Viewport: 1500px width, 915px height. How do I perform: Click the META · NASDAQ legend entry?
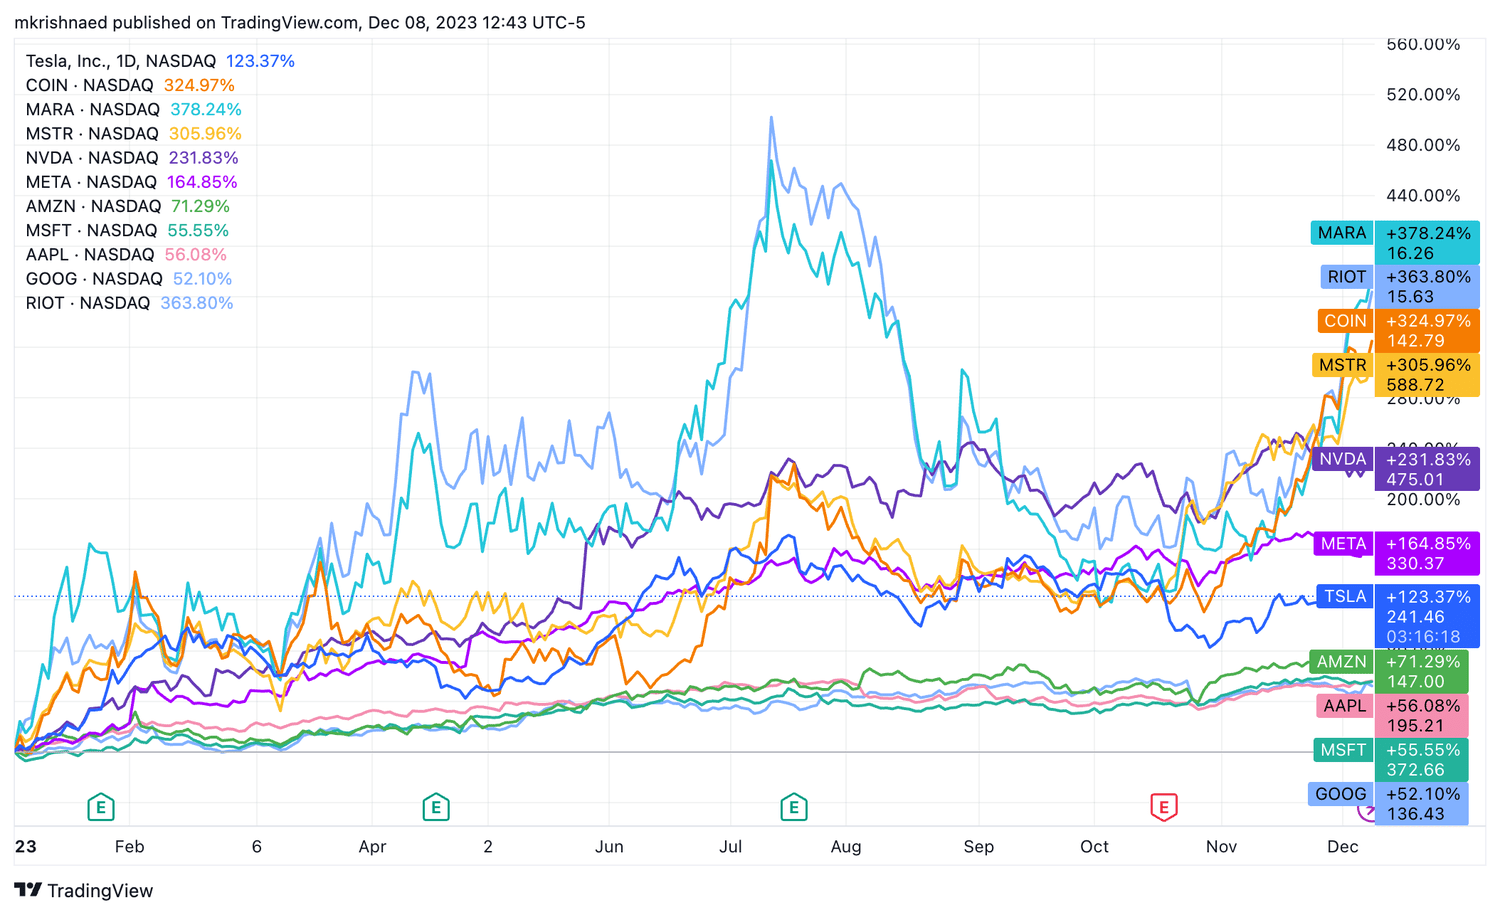coord(91,182)
